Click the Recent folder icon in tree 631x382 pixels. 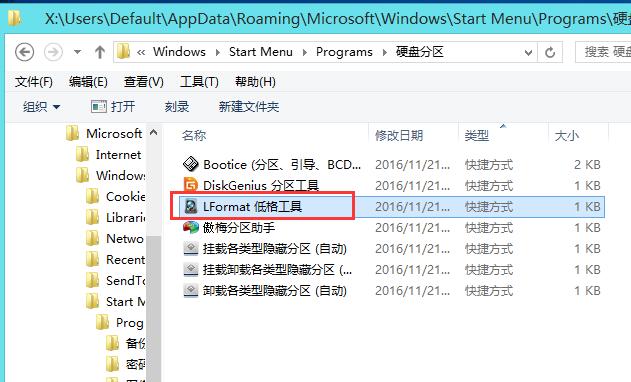coord(93,259)
